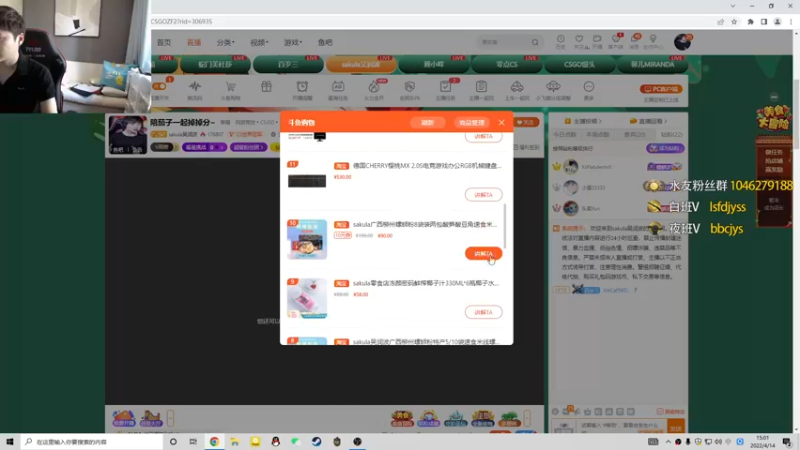Image resolution: width=800 pixels, height=450 pixels.
Task: Go to 首页 in navigation bar
Action: [x=164, y=42]
